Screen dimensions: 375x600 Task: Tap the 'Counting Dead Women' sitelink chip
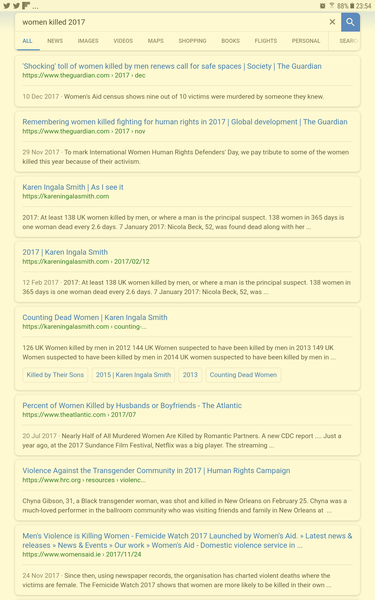coord(243,375)
